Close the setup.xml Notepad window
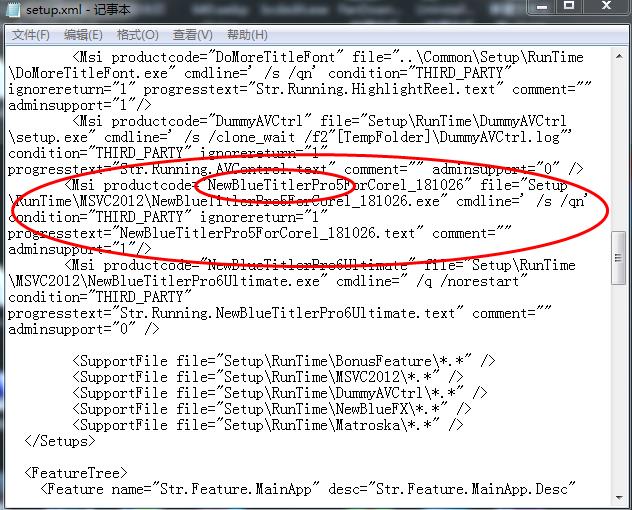632x510 pixels. [x=606, y=6]
